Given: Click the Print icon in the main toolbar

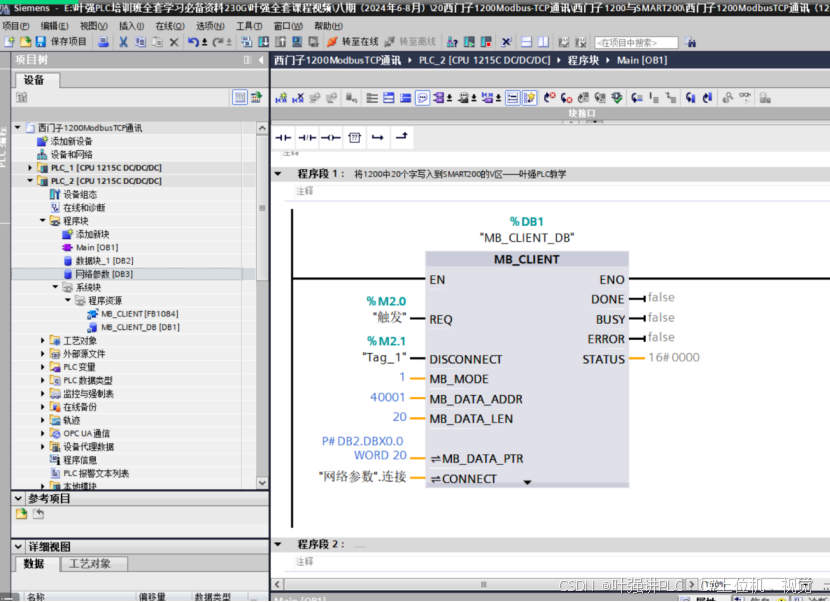Looking at the screenshot, I should 104,42.
